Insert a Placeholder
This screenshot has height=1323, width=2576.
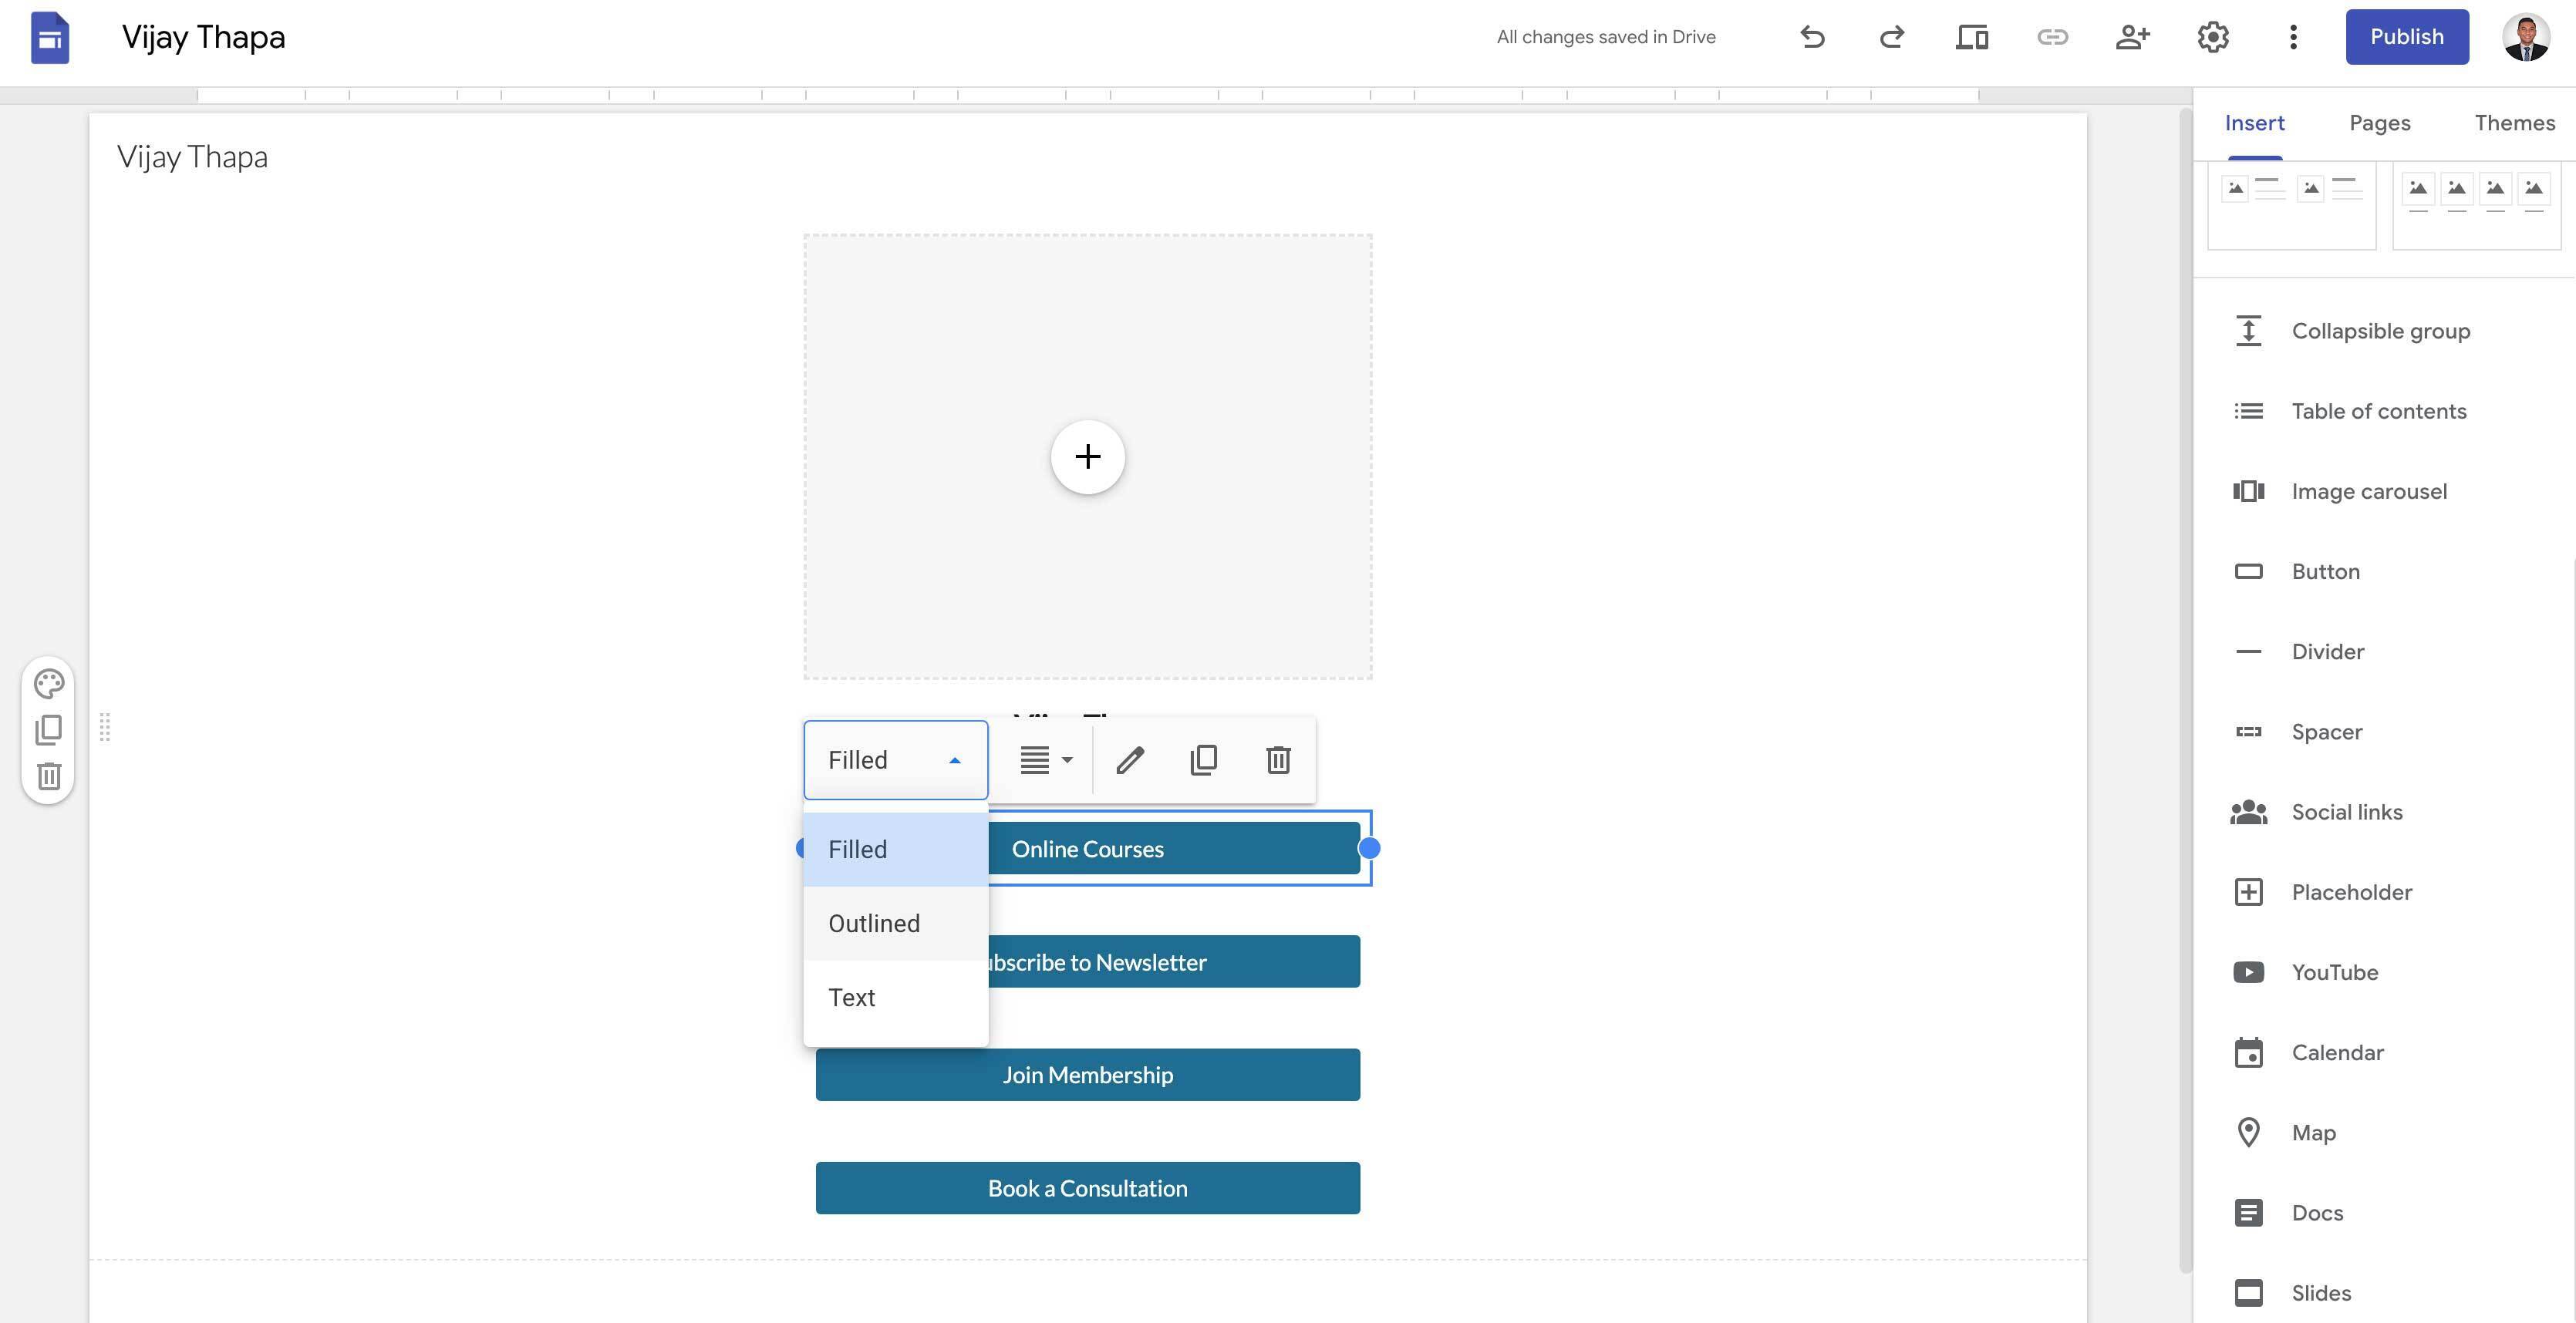click(2384, 892)
